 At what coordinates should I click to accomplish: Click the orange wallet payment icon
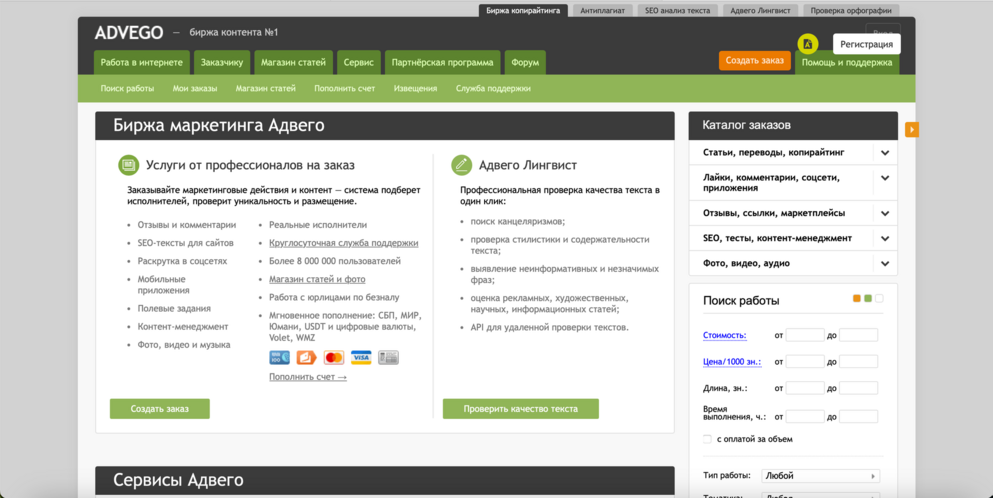tap(307, 357)
